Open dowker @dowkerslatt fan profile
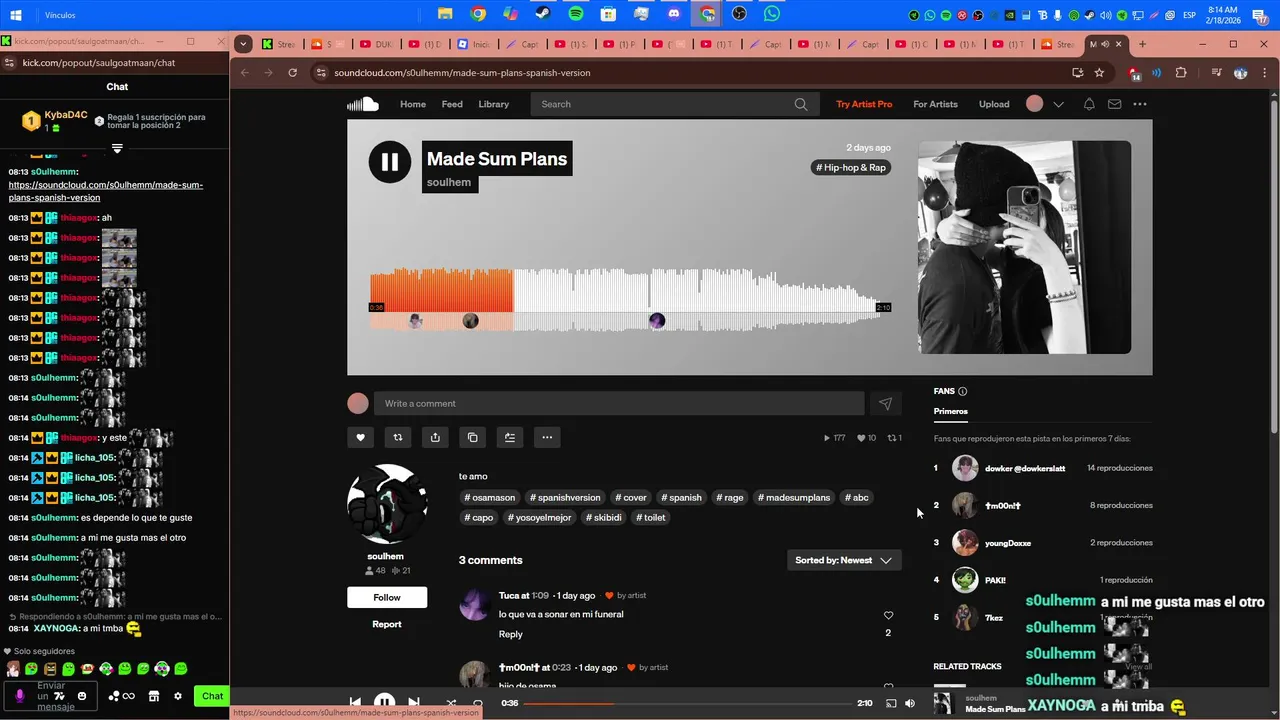Screen dimensions: 1280x720 [x=1025, y=468]
